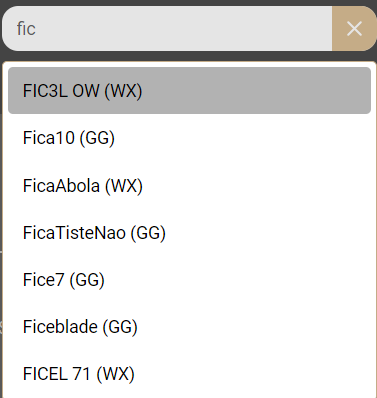Image resolution: width=377 pixels, height=398 pixels.
Task: Pick FicaAbola (WX) in the dropdown list
Action: (x=189, y=185)
